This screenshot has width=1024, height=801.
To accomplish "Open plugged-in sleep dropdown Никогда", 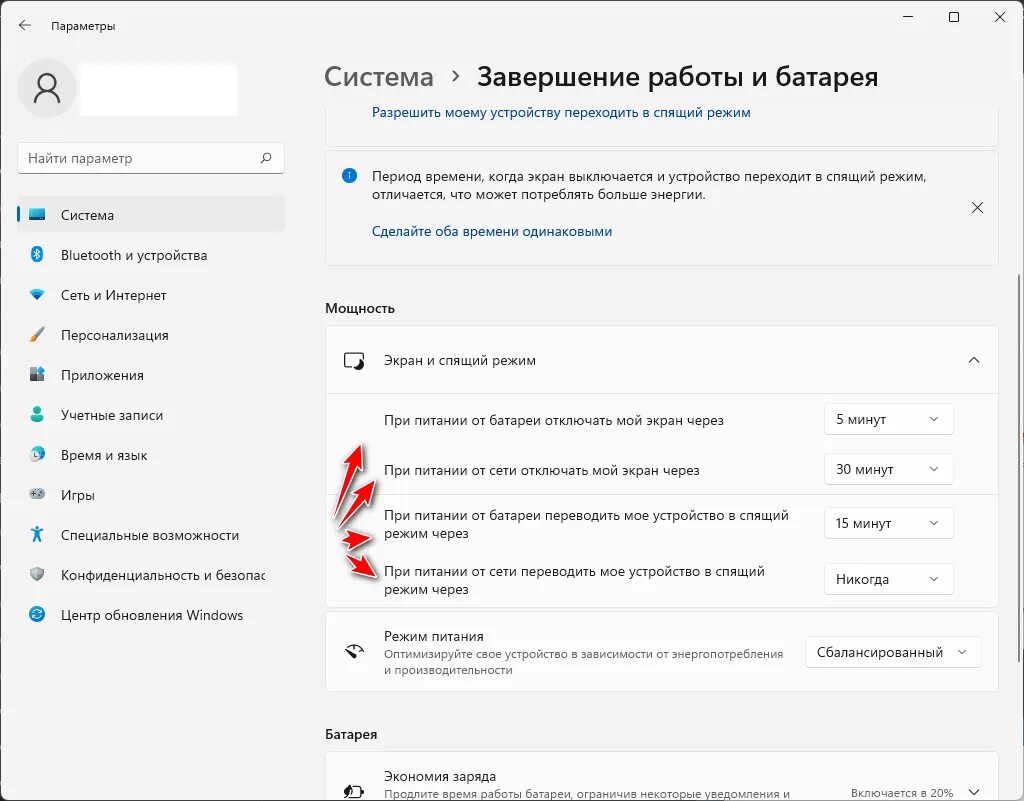I will click(x=888, y=580).
